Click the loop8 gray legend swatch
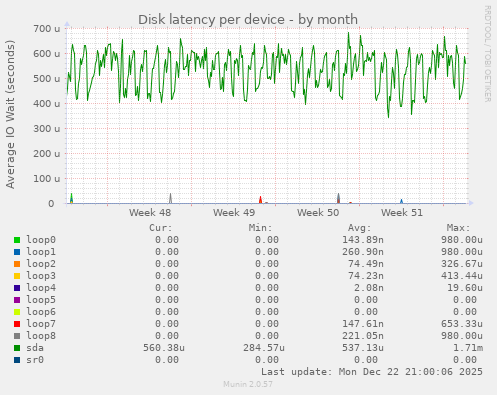 [x=17, y=336]
